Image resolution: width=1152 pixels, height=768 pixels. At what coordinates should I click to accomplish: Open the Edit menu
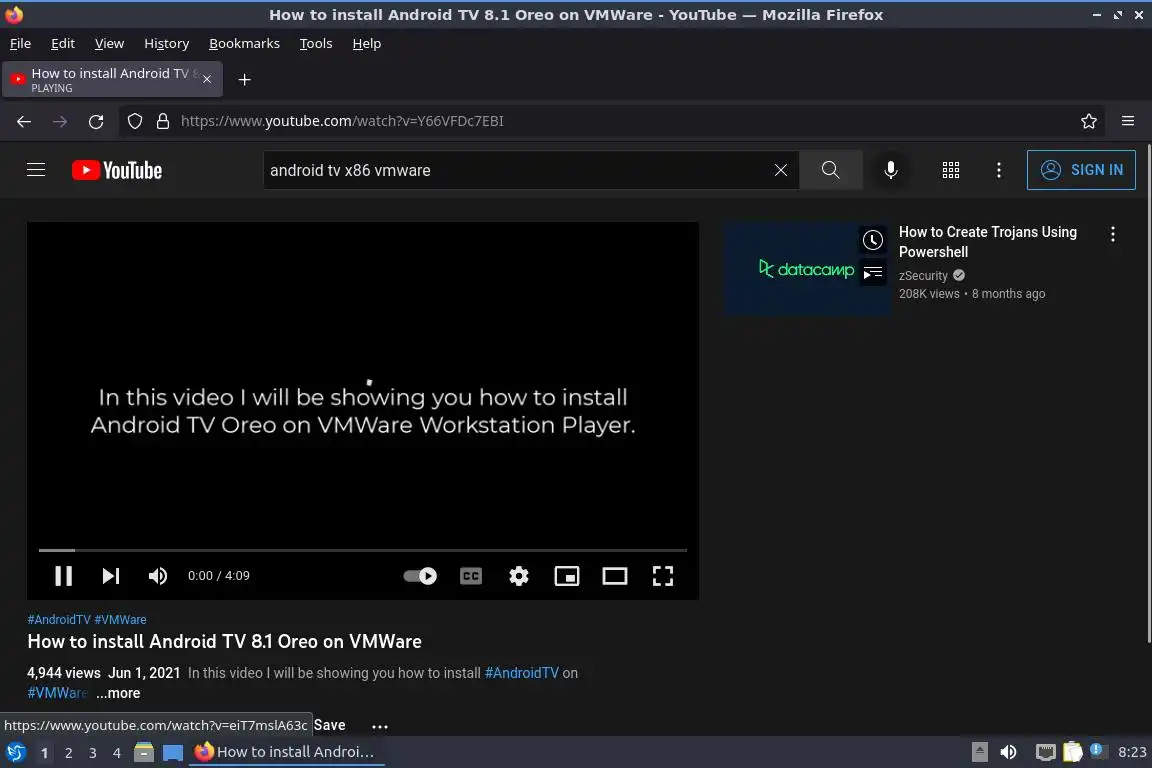62,43
